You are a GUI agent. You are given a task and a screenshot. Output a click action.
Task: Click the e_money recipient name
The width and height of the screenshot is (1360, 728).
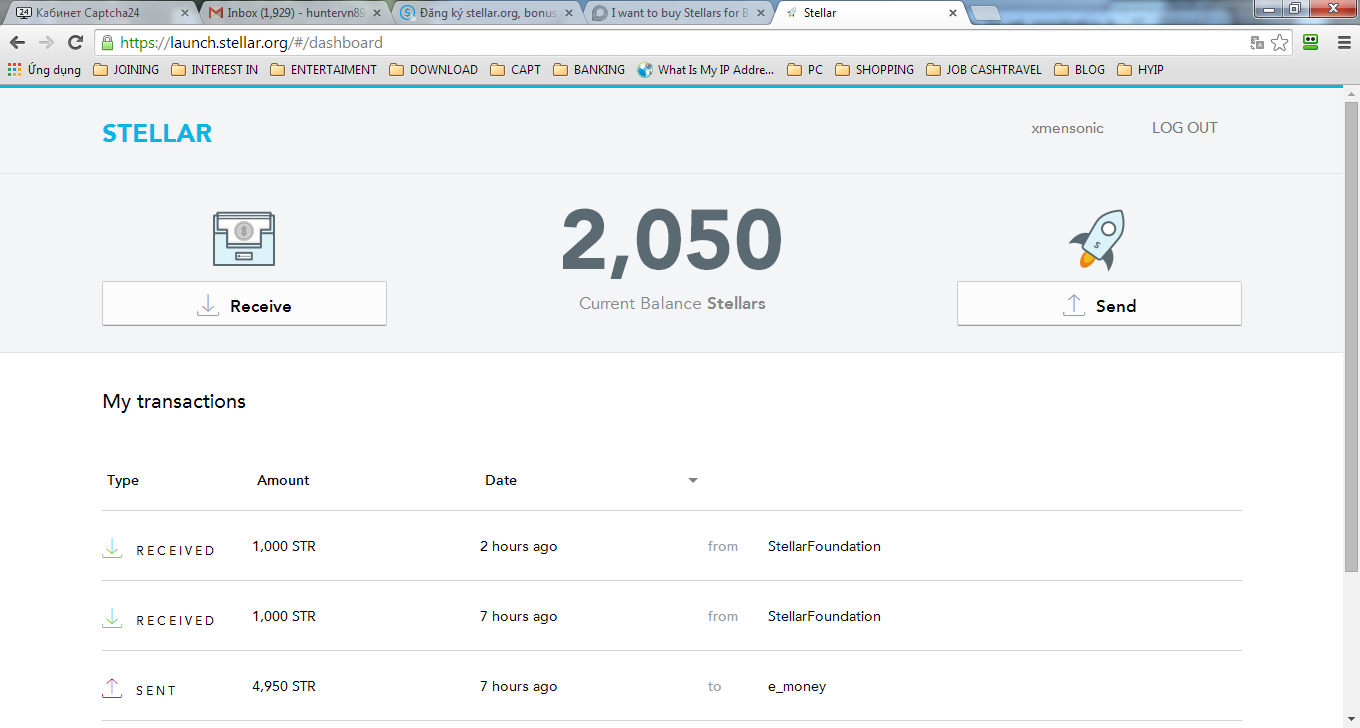pos(797,687)
